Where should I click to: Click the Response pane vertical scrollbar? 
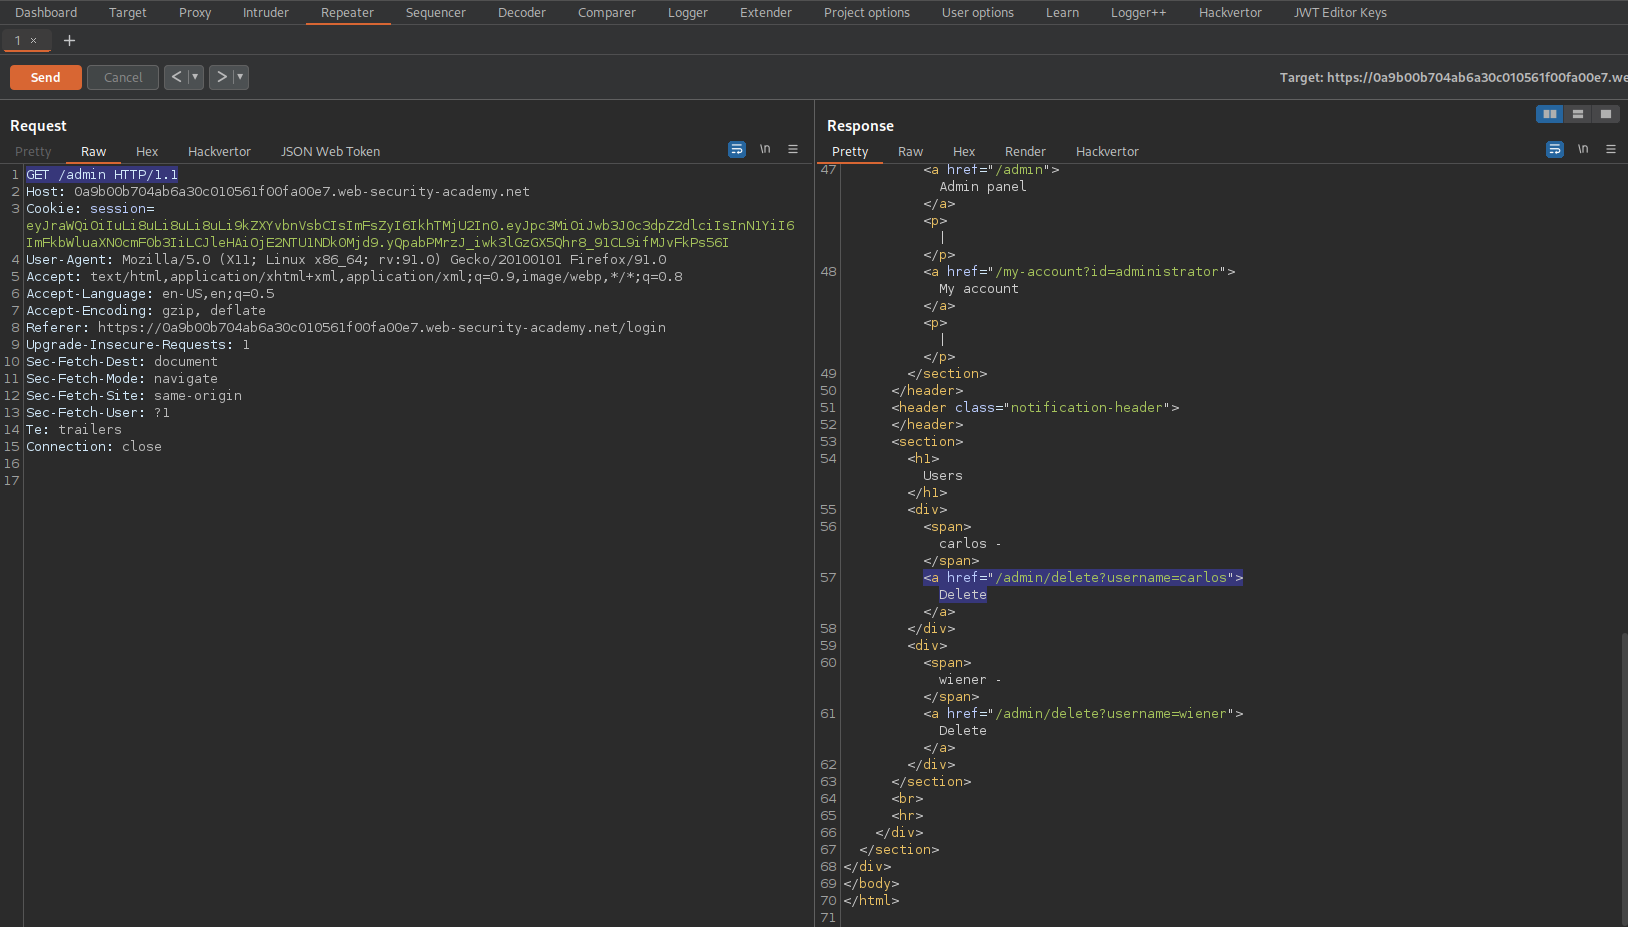coord(1624,777)
